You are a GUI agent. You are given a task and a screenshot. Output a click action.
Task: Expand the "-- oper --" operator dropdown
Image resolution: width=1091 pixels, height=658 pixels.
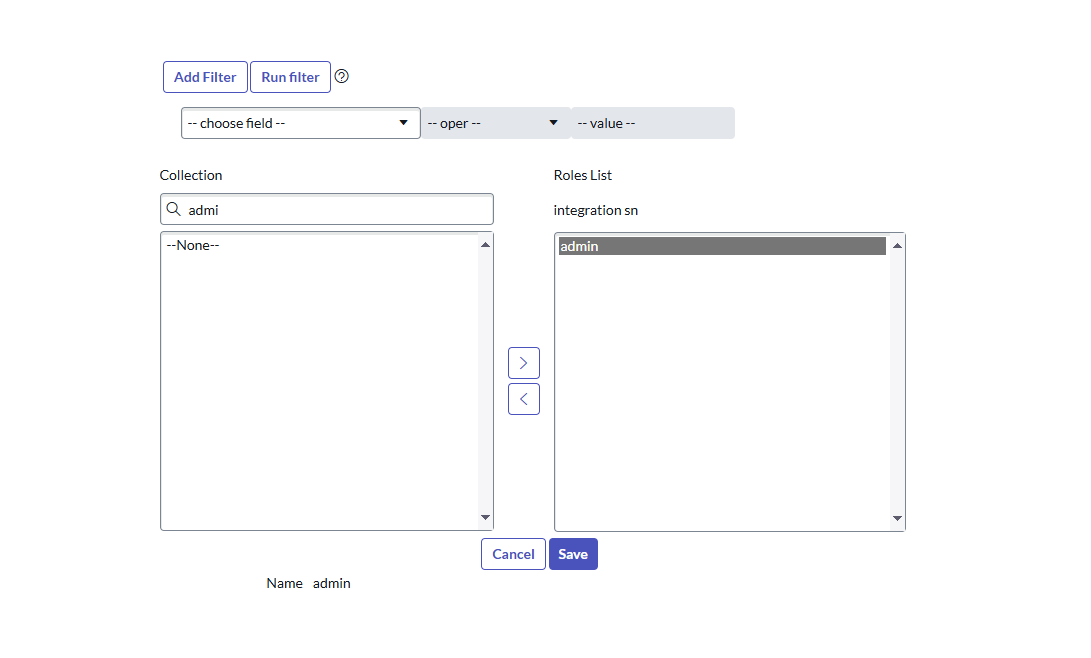point(494,123)
